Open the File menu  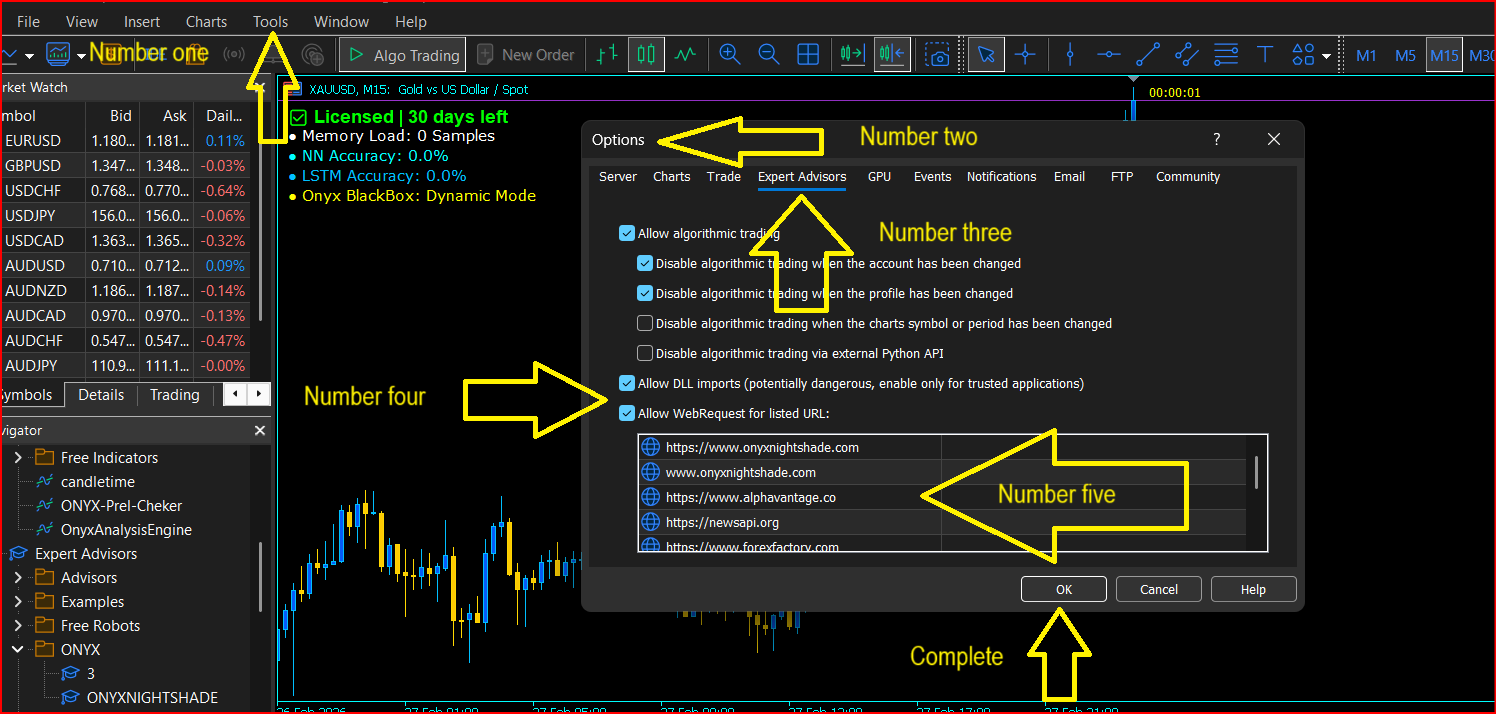[x=29, y=21]
